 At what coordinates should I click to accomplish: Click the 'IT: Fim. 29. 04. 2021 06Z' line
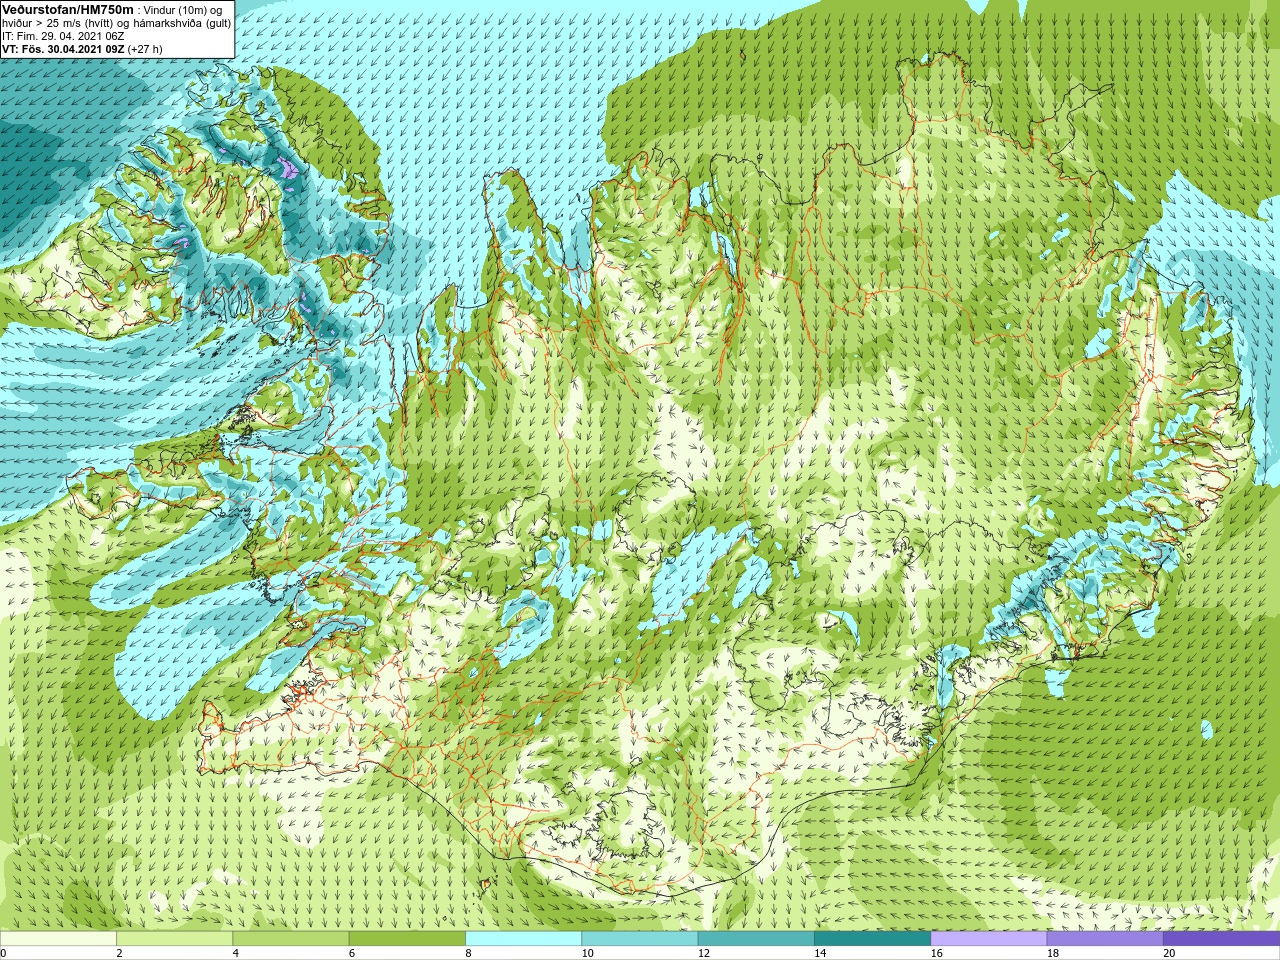click(63, 36)
